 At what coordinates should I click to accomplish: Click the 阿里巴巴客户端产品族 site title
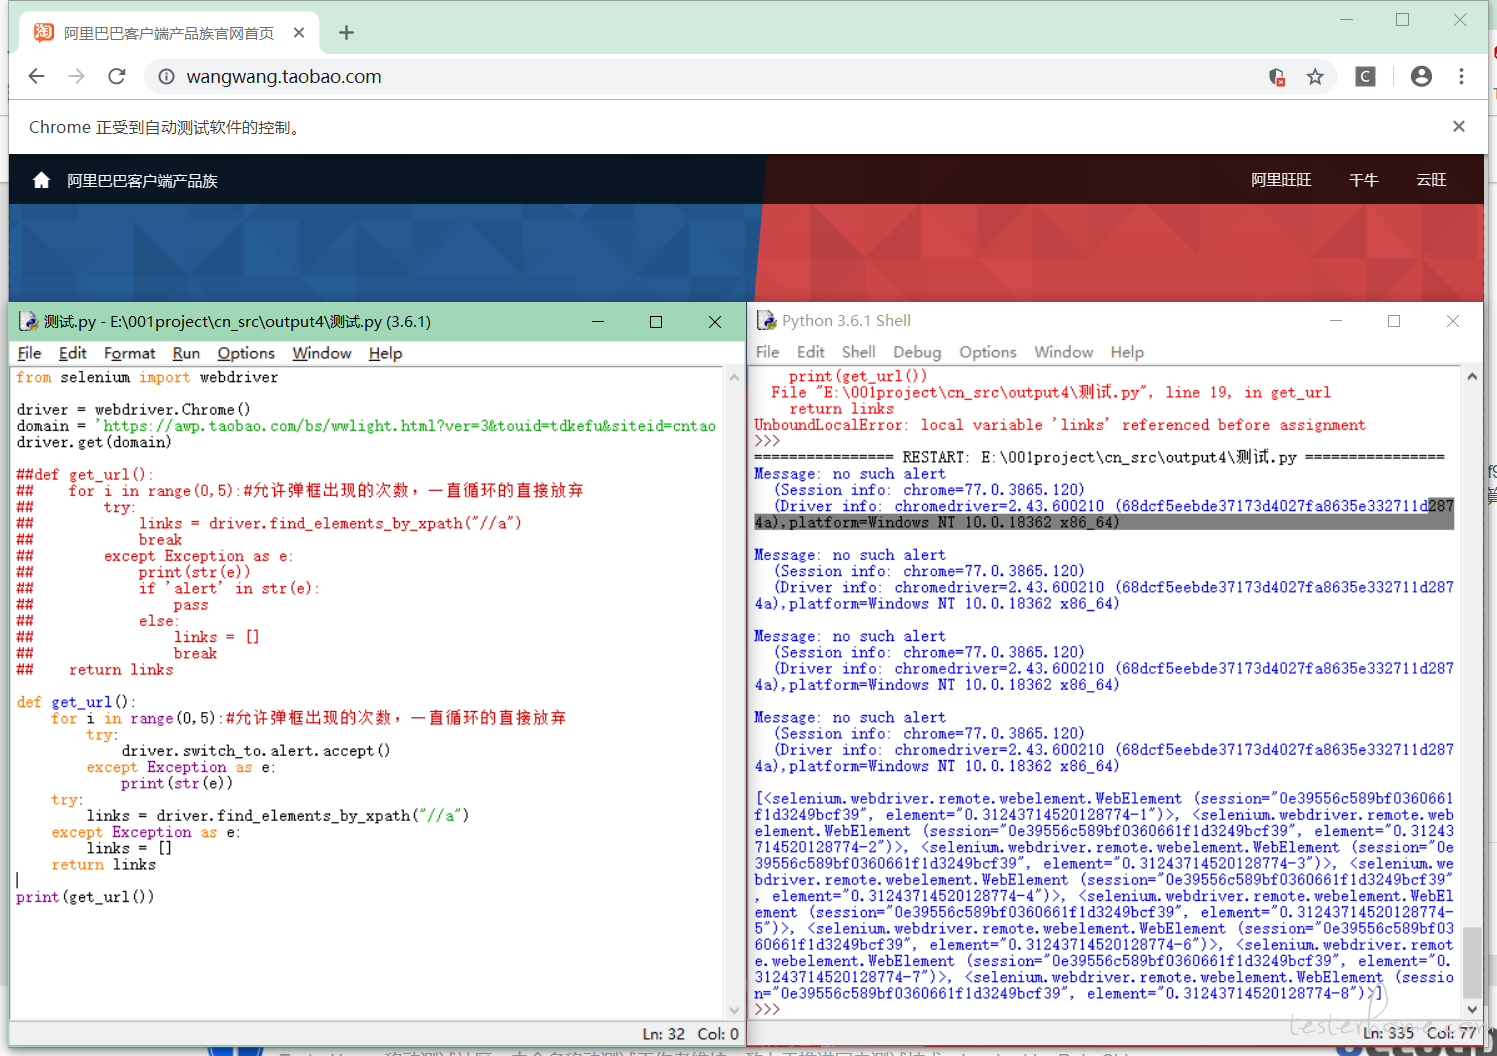point(142,181)
